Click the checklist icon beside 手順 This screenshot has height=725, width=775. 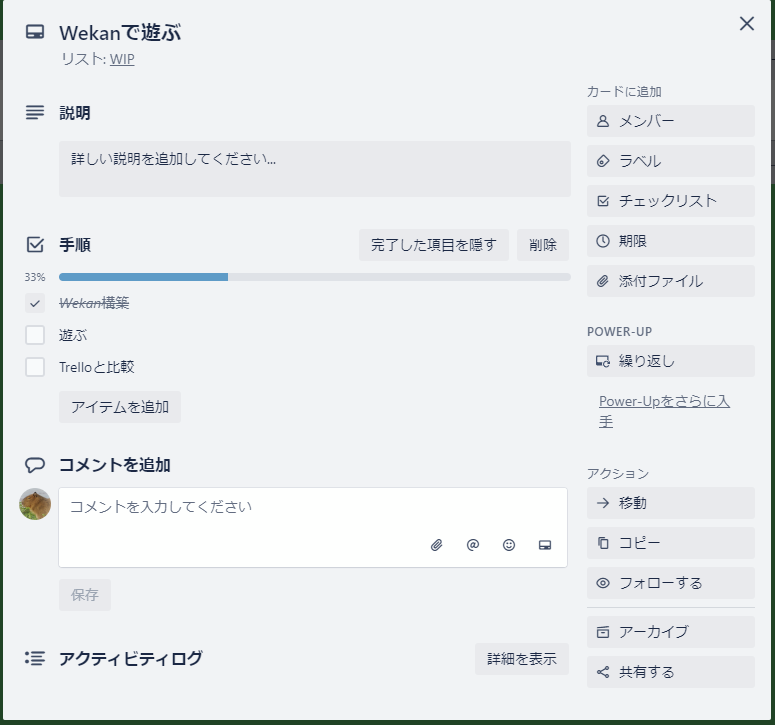click(x=35, y=245)
